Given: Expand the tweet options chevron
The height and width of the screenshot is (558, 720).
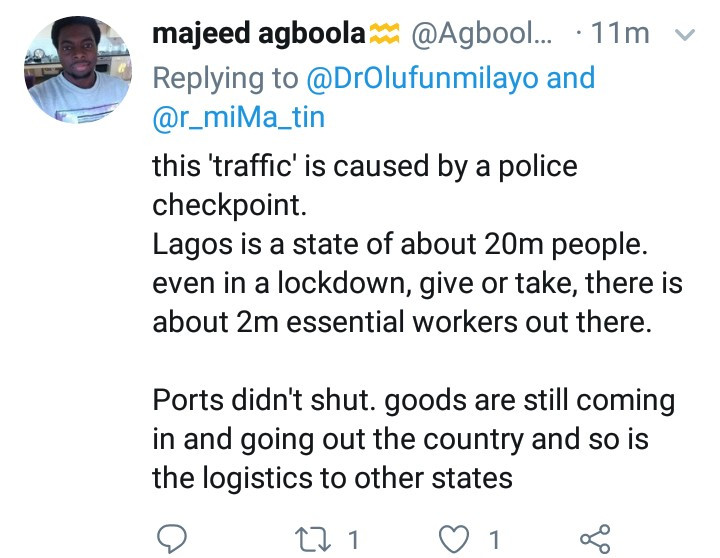Looking at the screenshot, I should [x=685, y=35].
